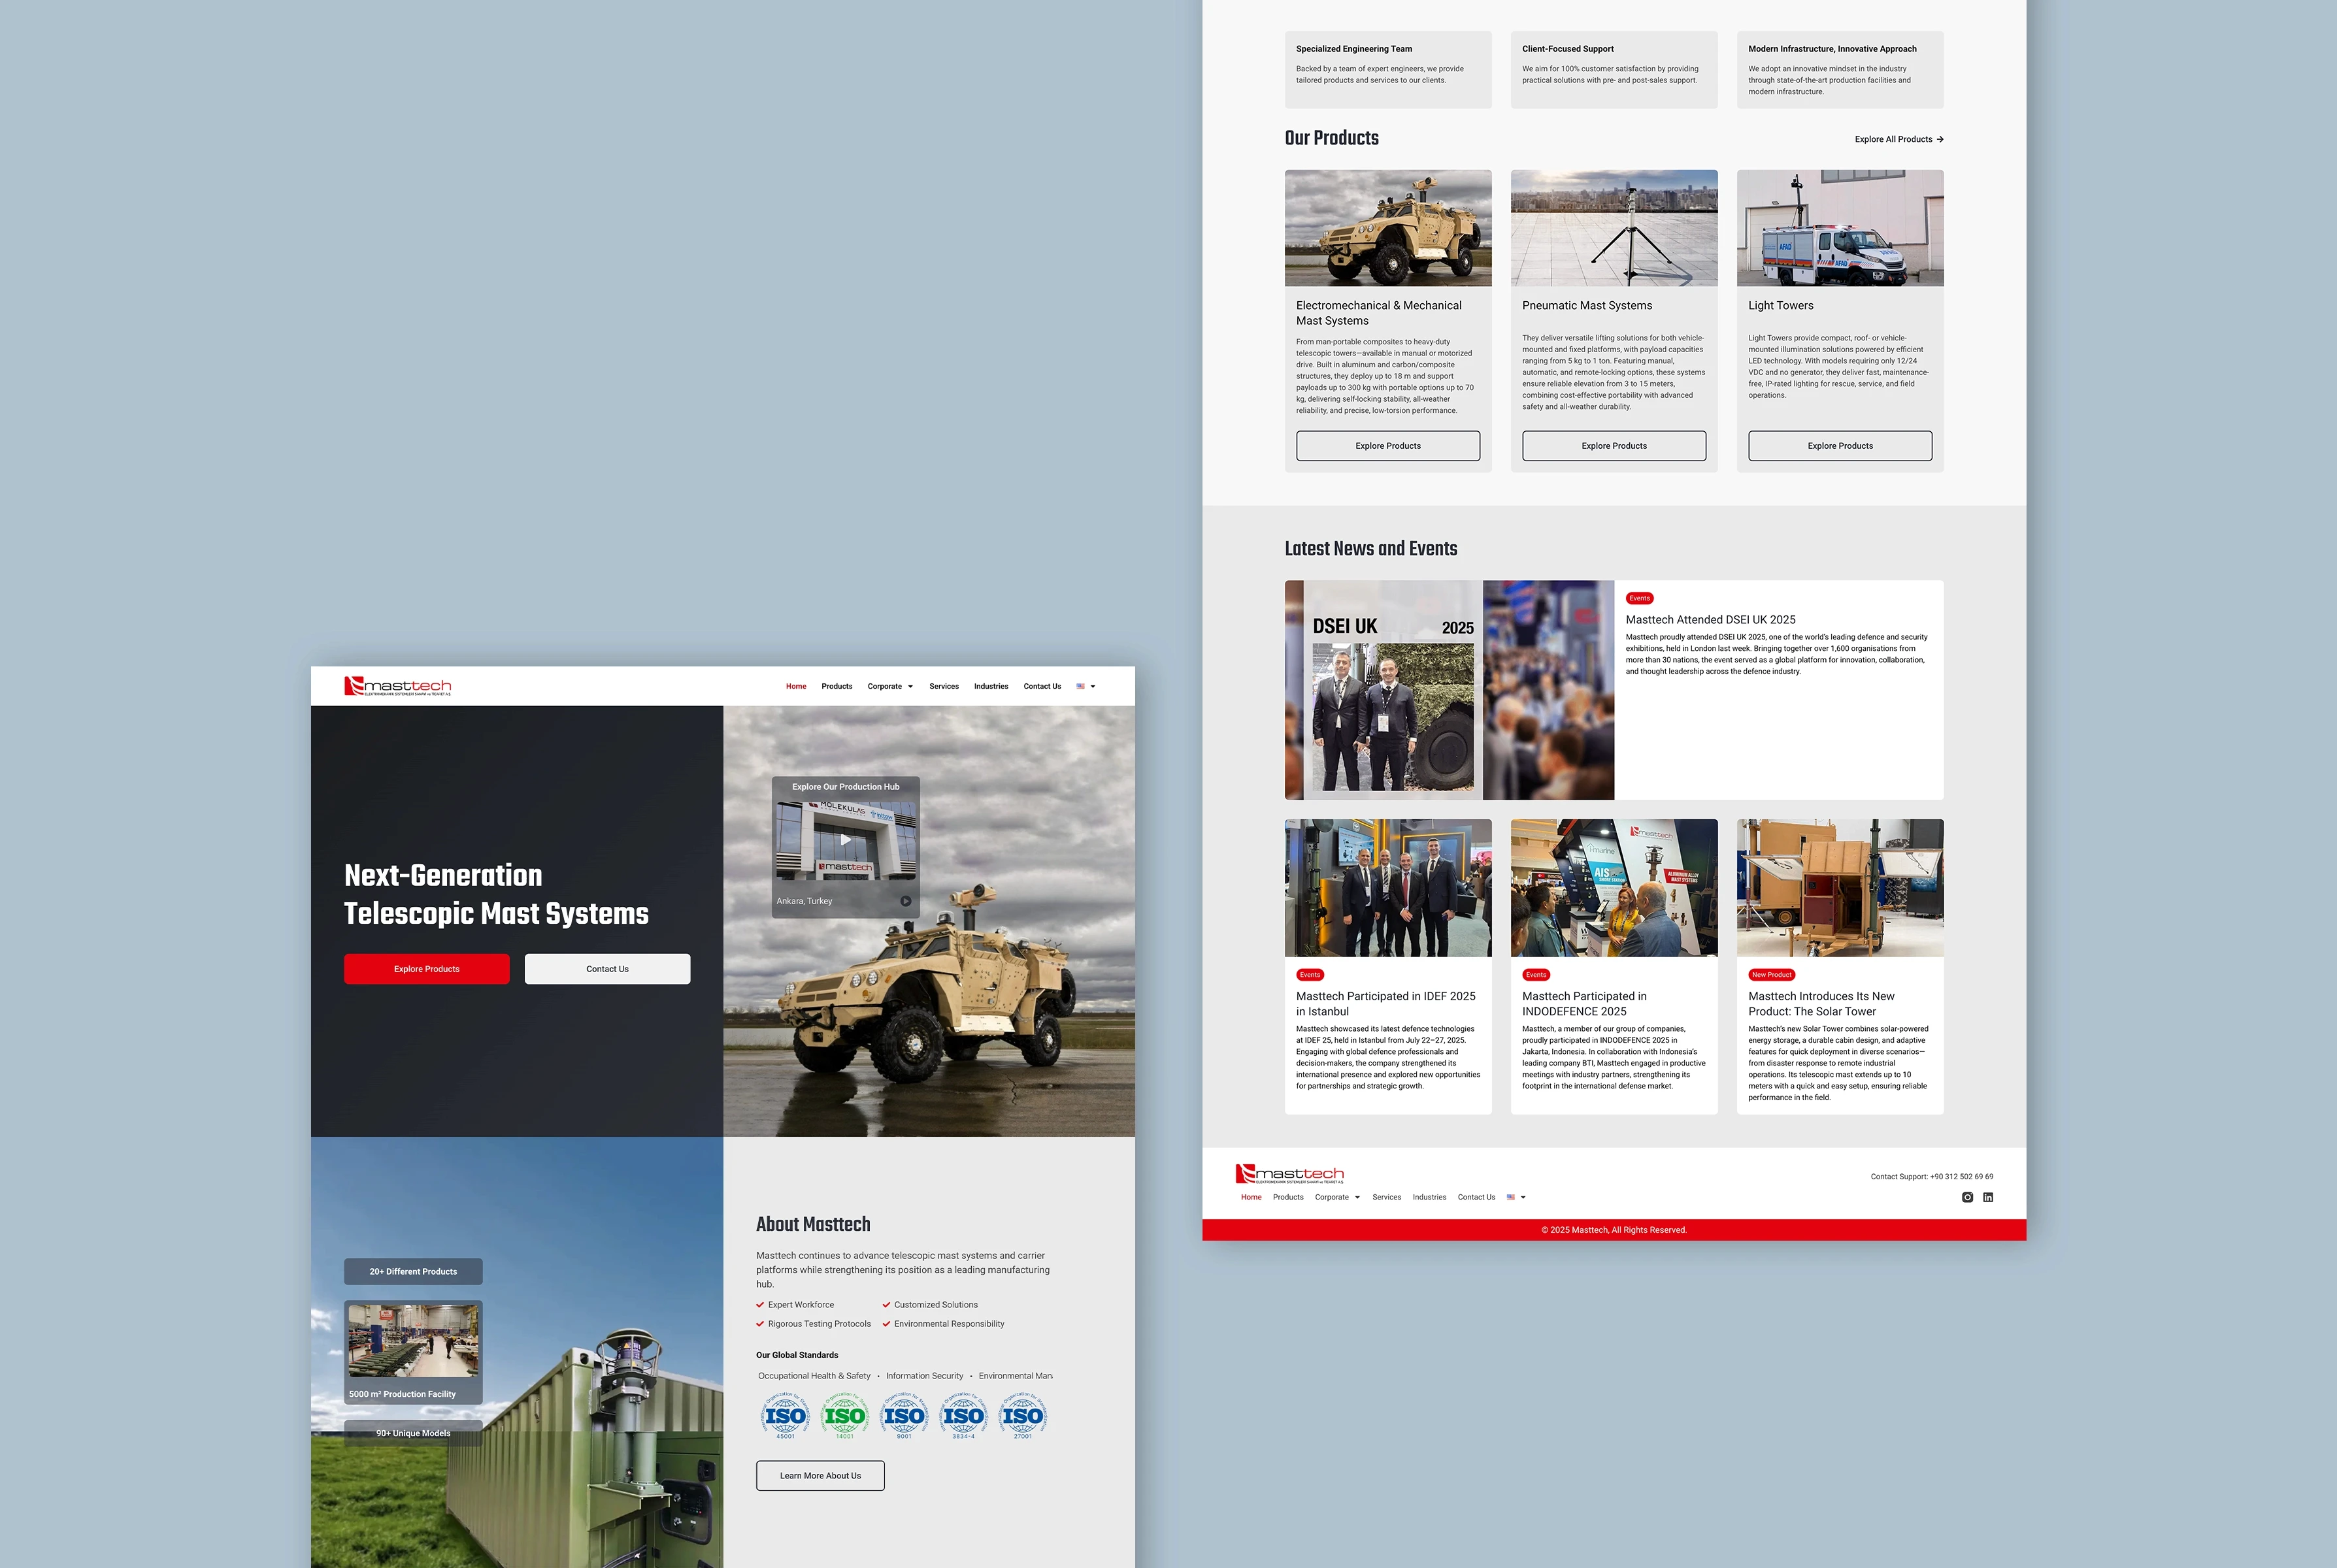Open the Instagram icon in footer
2337x1568 pixels.
click(1967, 1197)
